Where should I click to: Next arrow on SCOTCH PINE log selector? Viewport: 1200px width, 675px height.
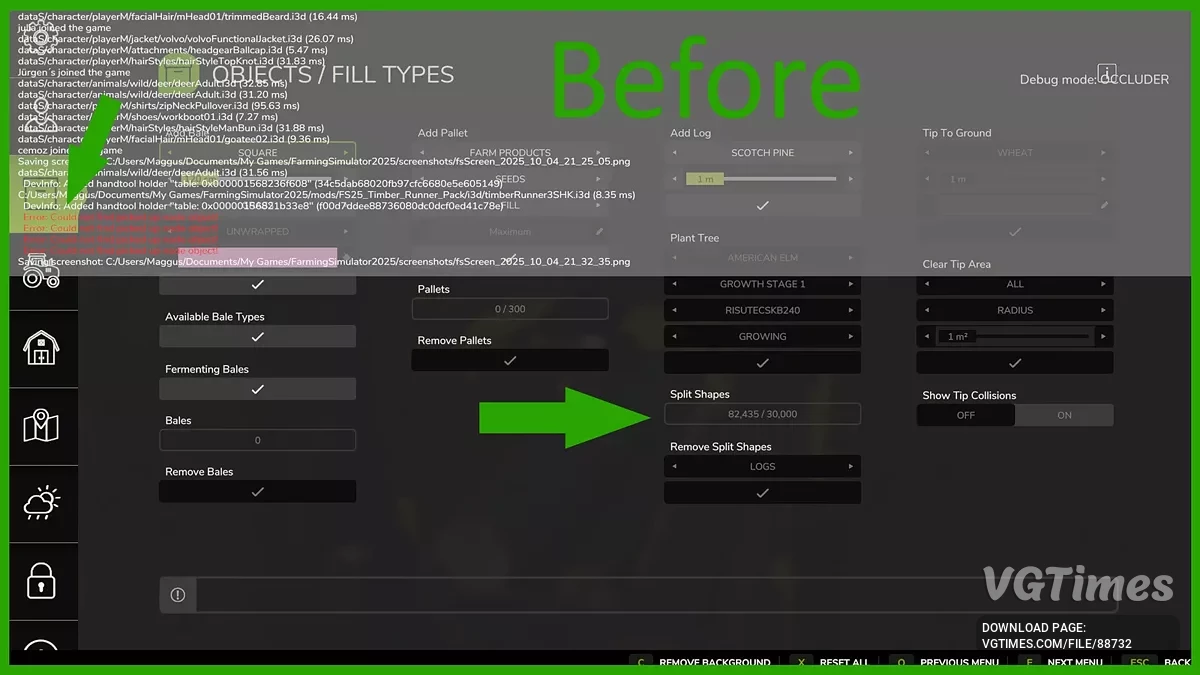[x=851, y=153]
